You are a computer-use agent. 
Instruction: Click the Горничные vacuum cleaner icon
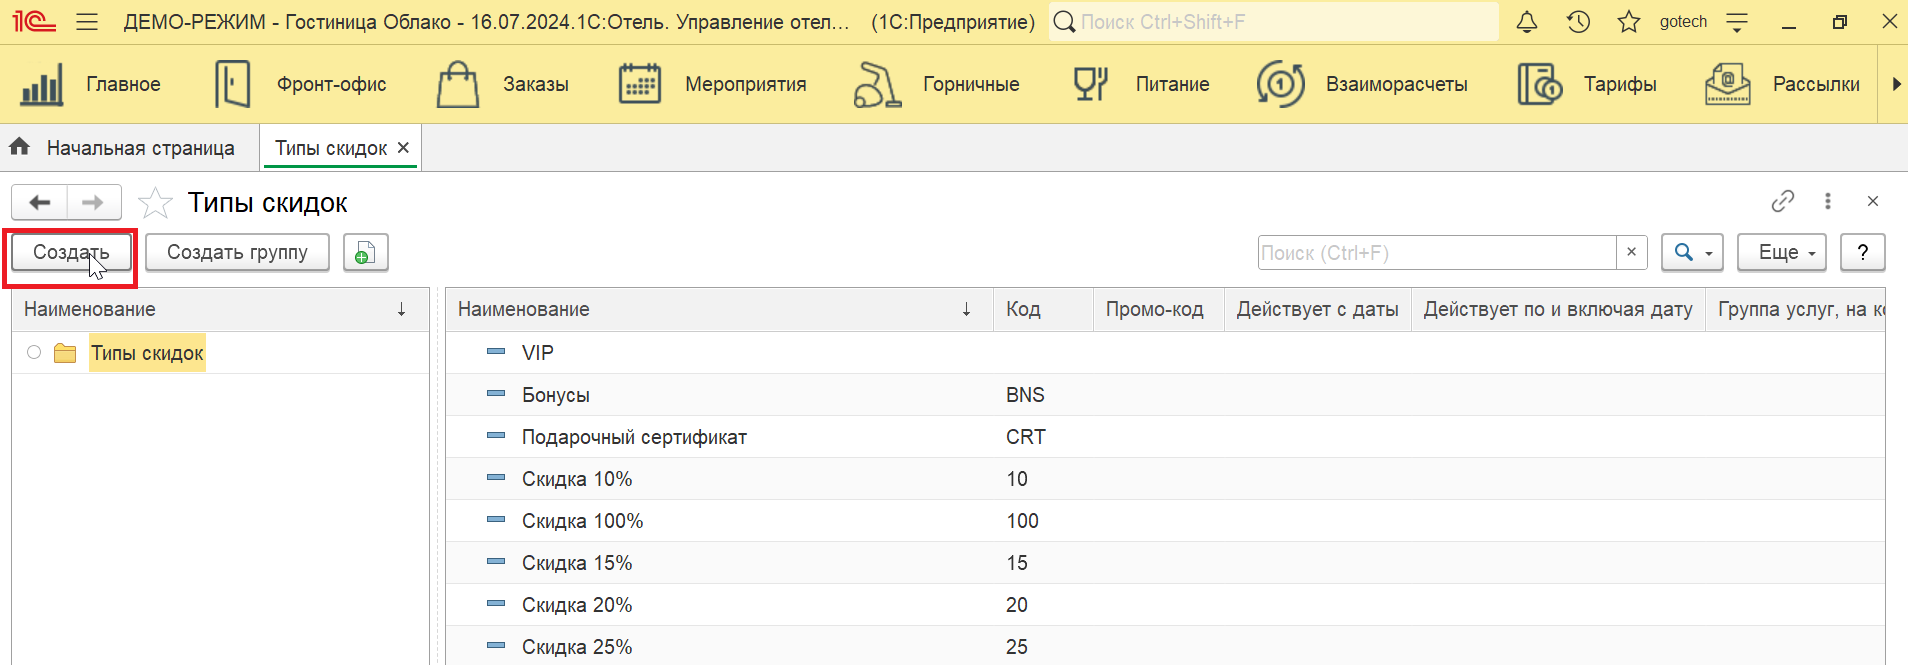(x=877, y=84)
